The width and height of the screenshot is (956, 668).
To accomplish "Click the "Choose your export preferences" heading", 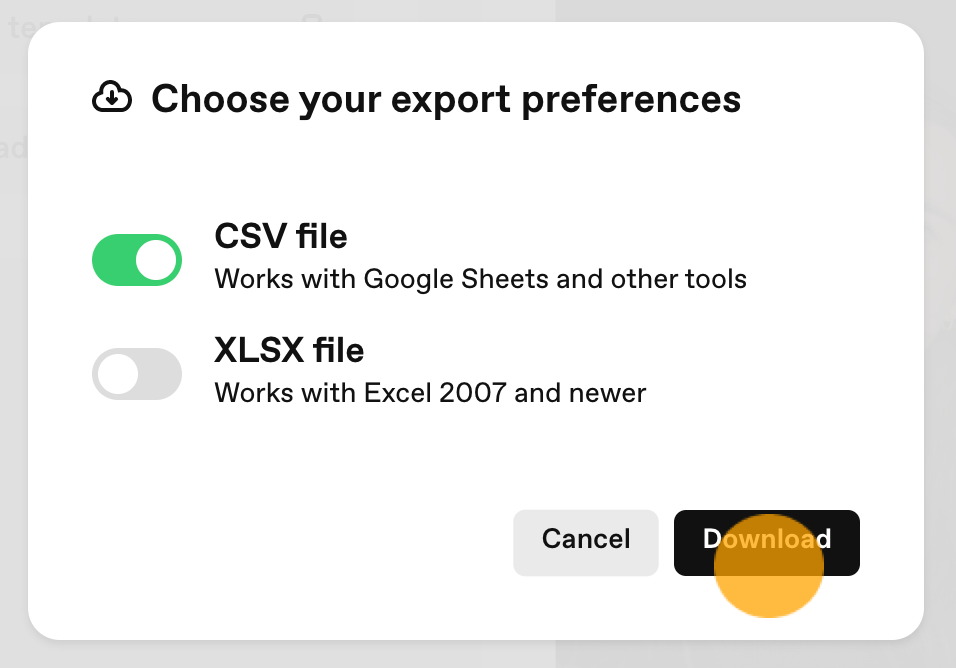I will click(446, 99).
